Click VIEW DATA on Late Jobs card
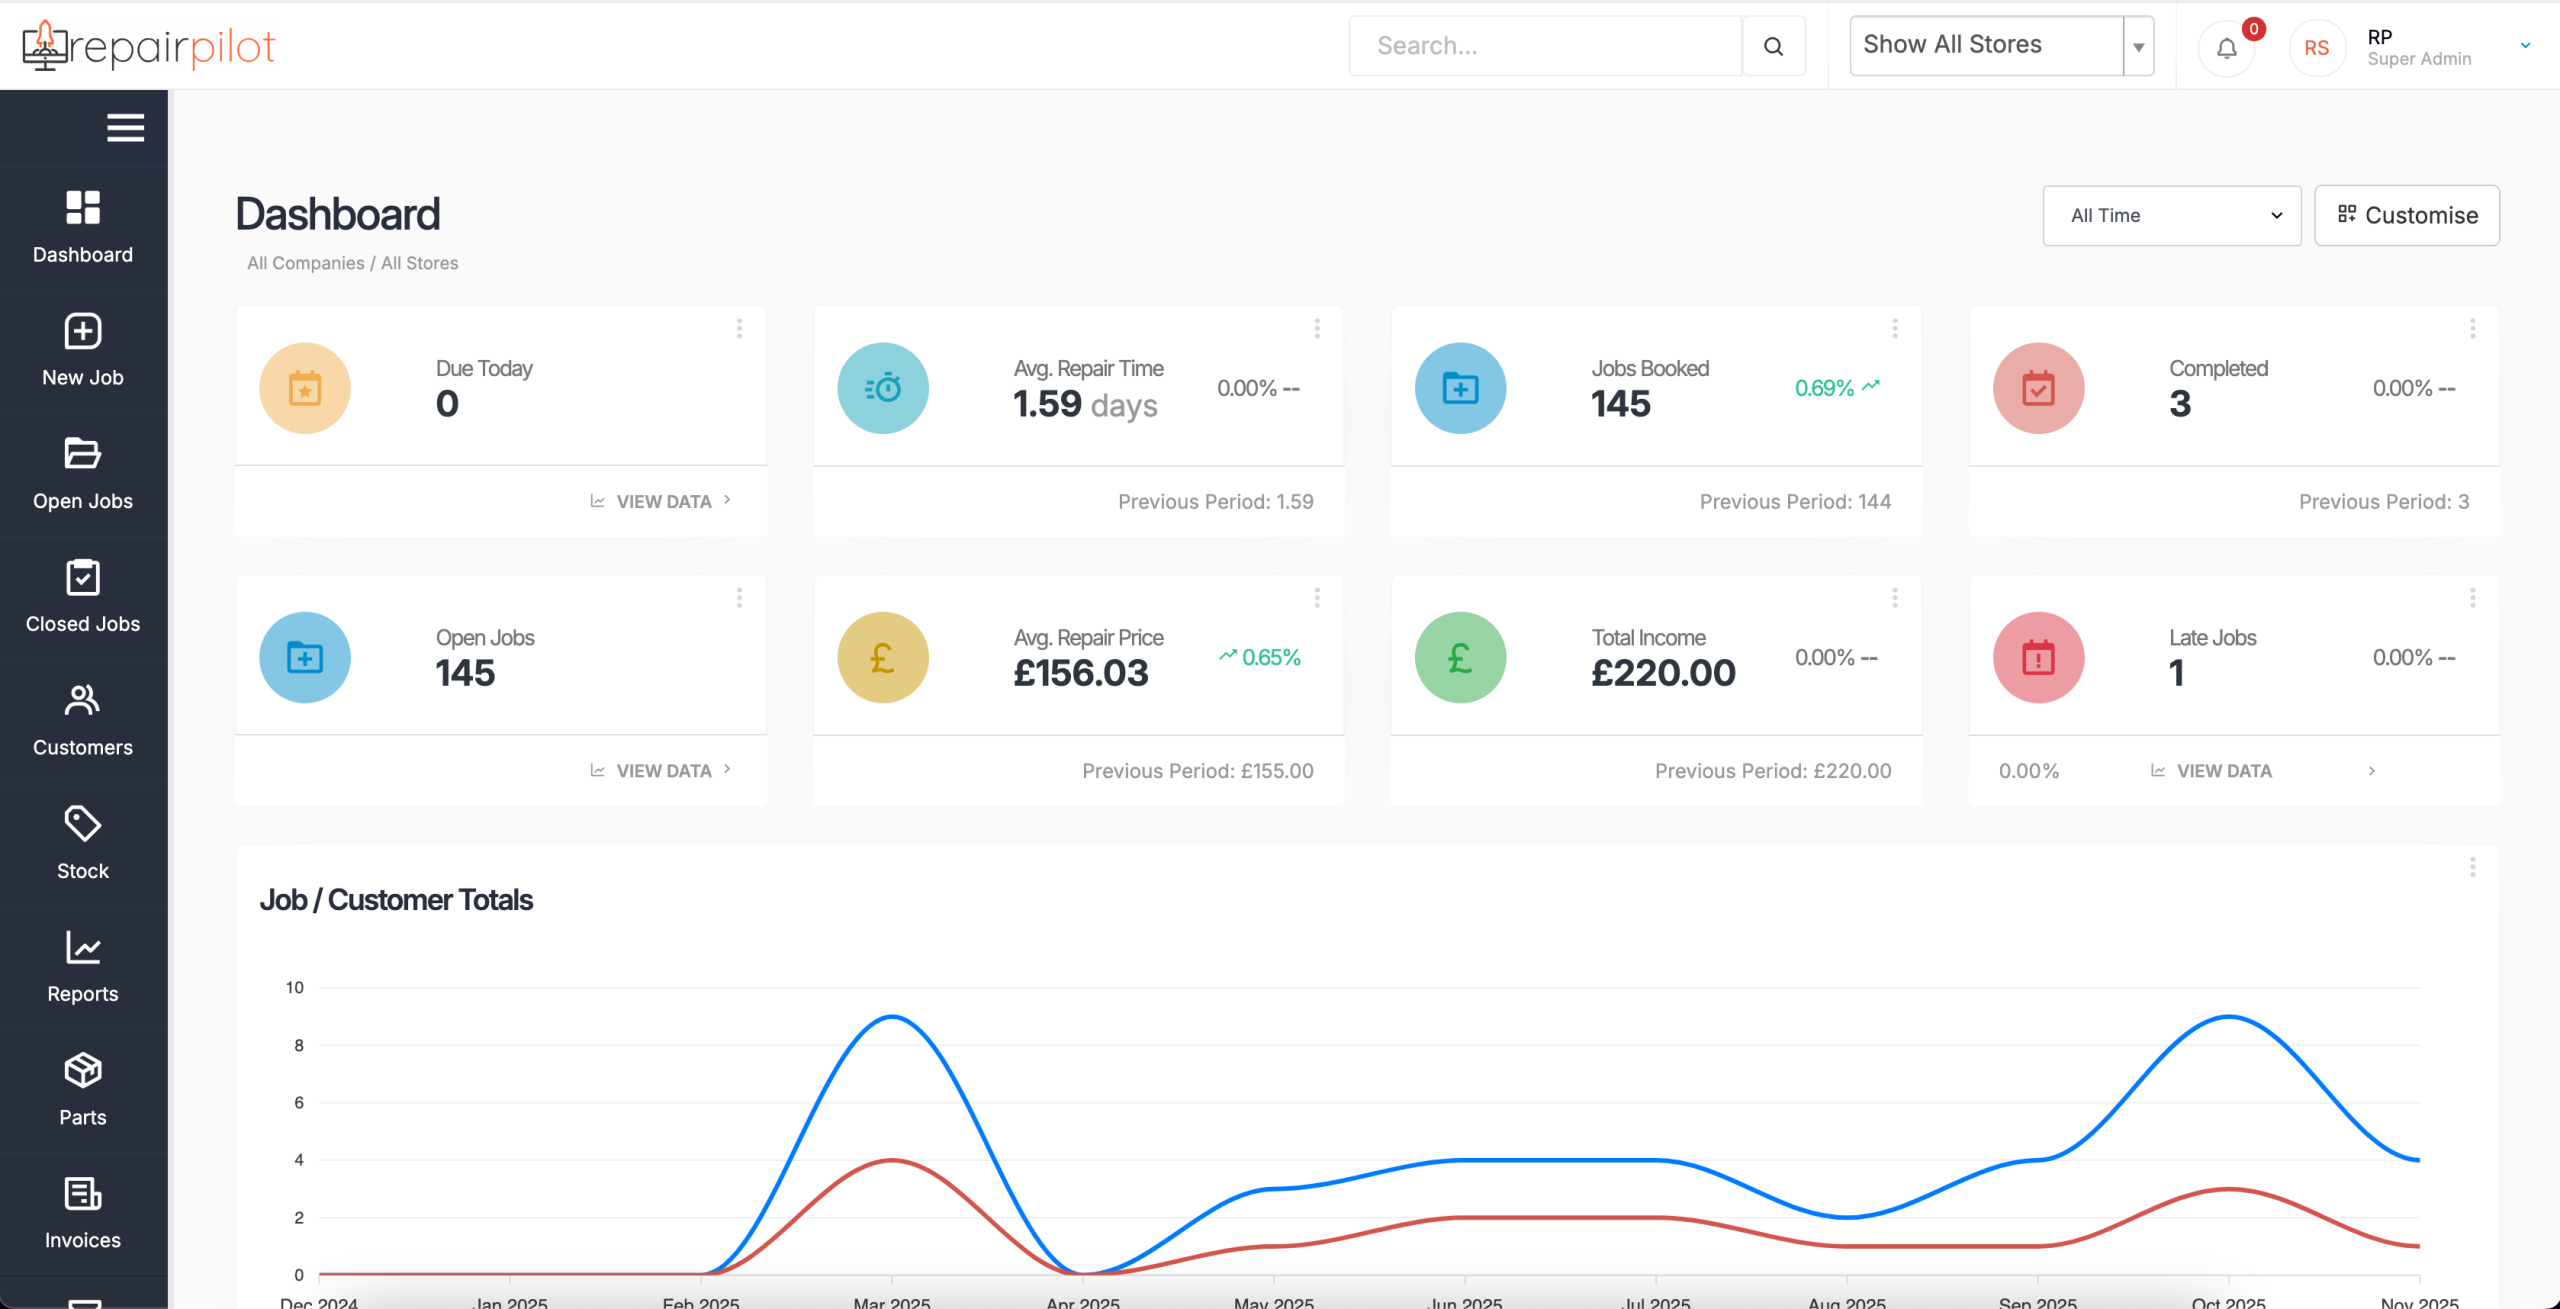 [x=2223, y=771]
